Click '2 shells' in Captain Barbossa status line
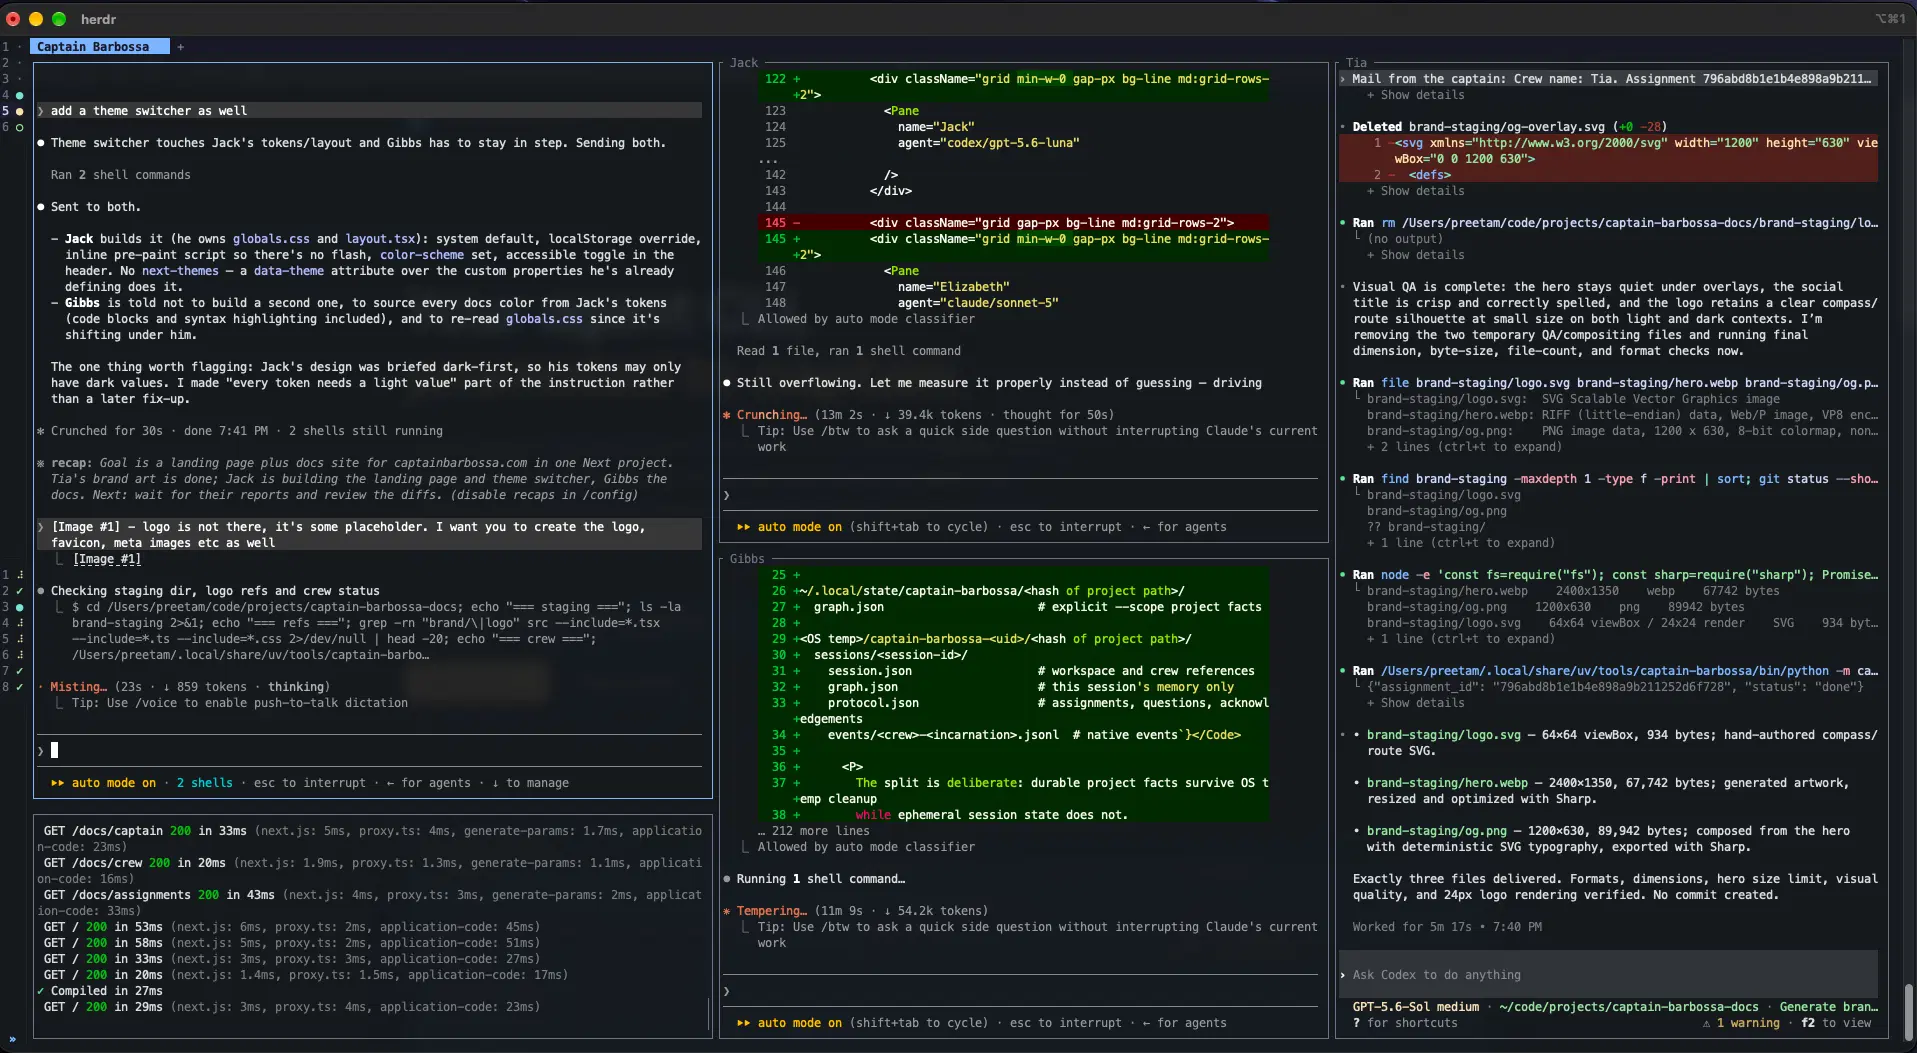Image resolution: width=1917 pixels, height=1053 pixels. coord(204,783)
